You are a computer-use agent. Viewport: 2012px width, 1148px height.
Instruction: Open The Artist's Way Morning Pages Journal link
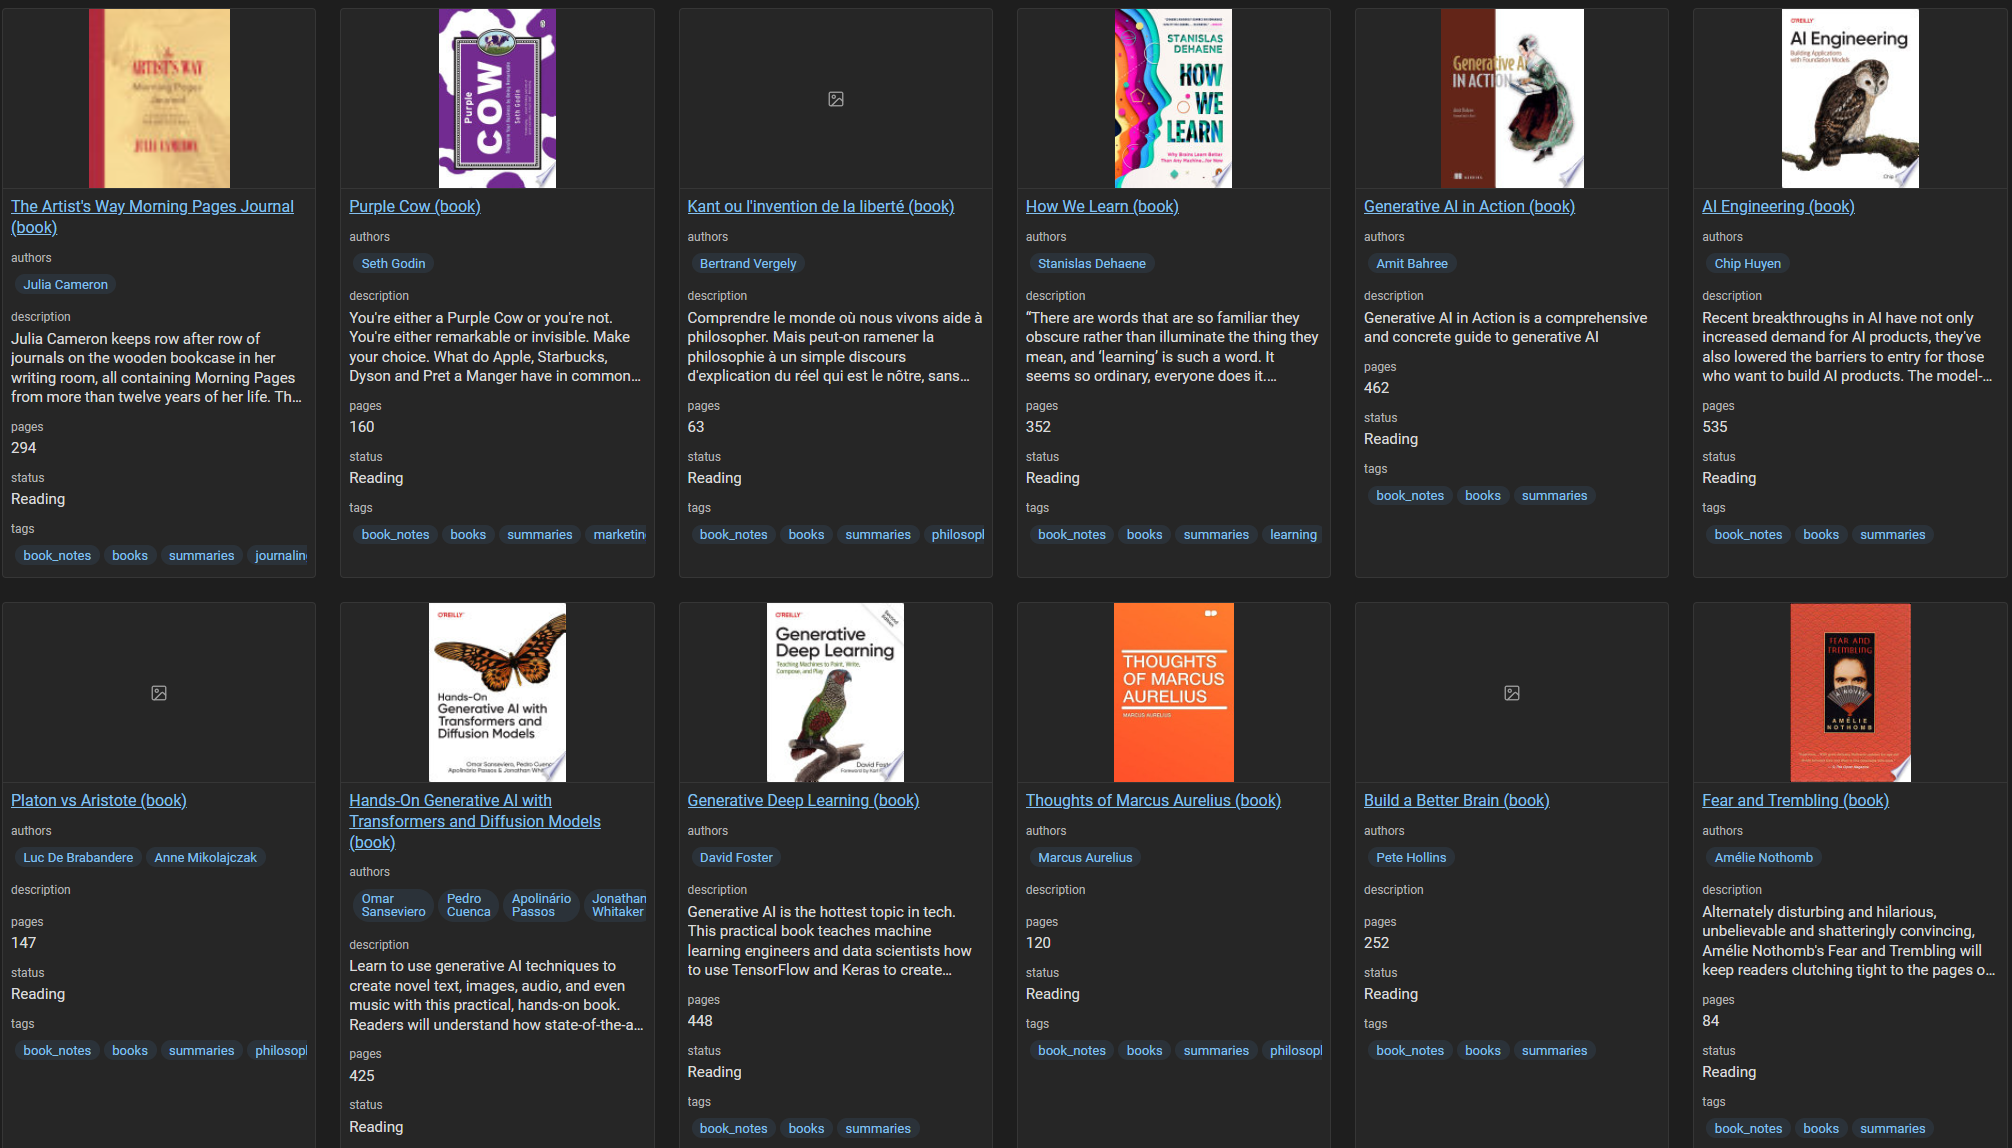click(152, 206)
